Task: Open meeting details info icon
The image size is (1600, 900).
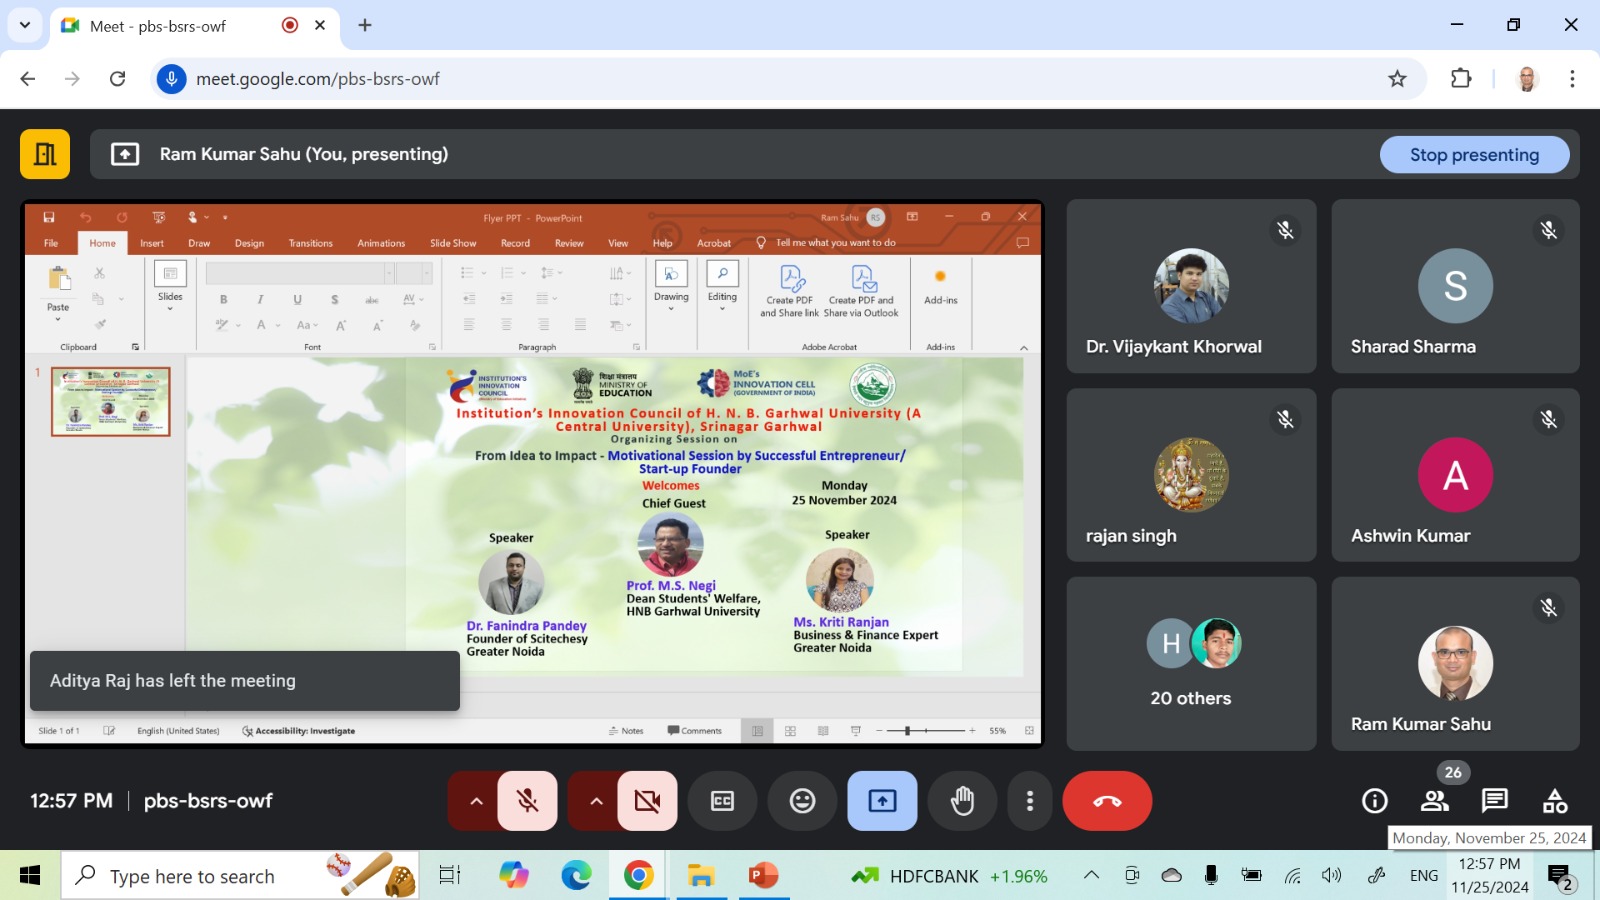Action: pos(1375,801)
